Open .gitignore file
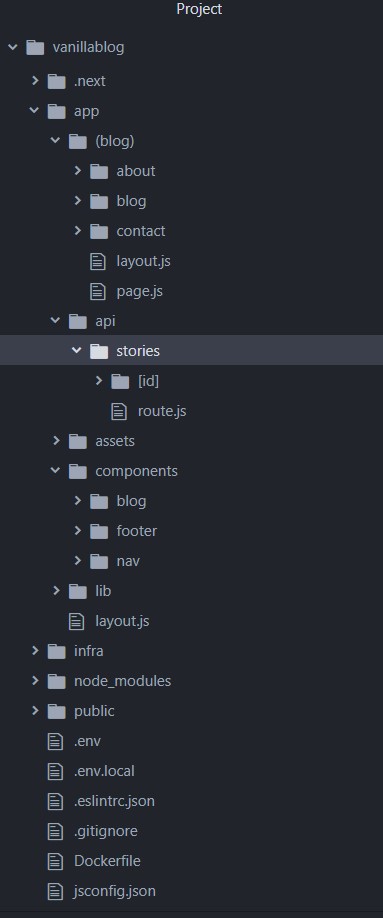Viewport: 383px width, 918px height. 192,831
